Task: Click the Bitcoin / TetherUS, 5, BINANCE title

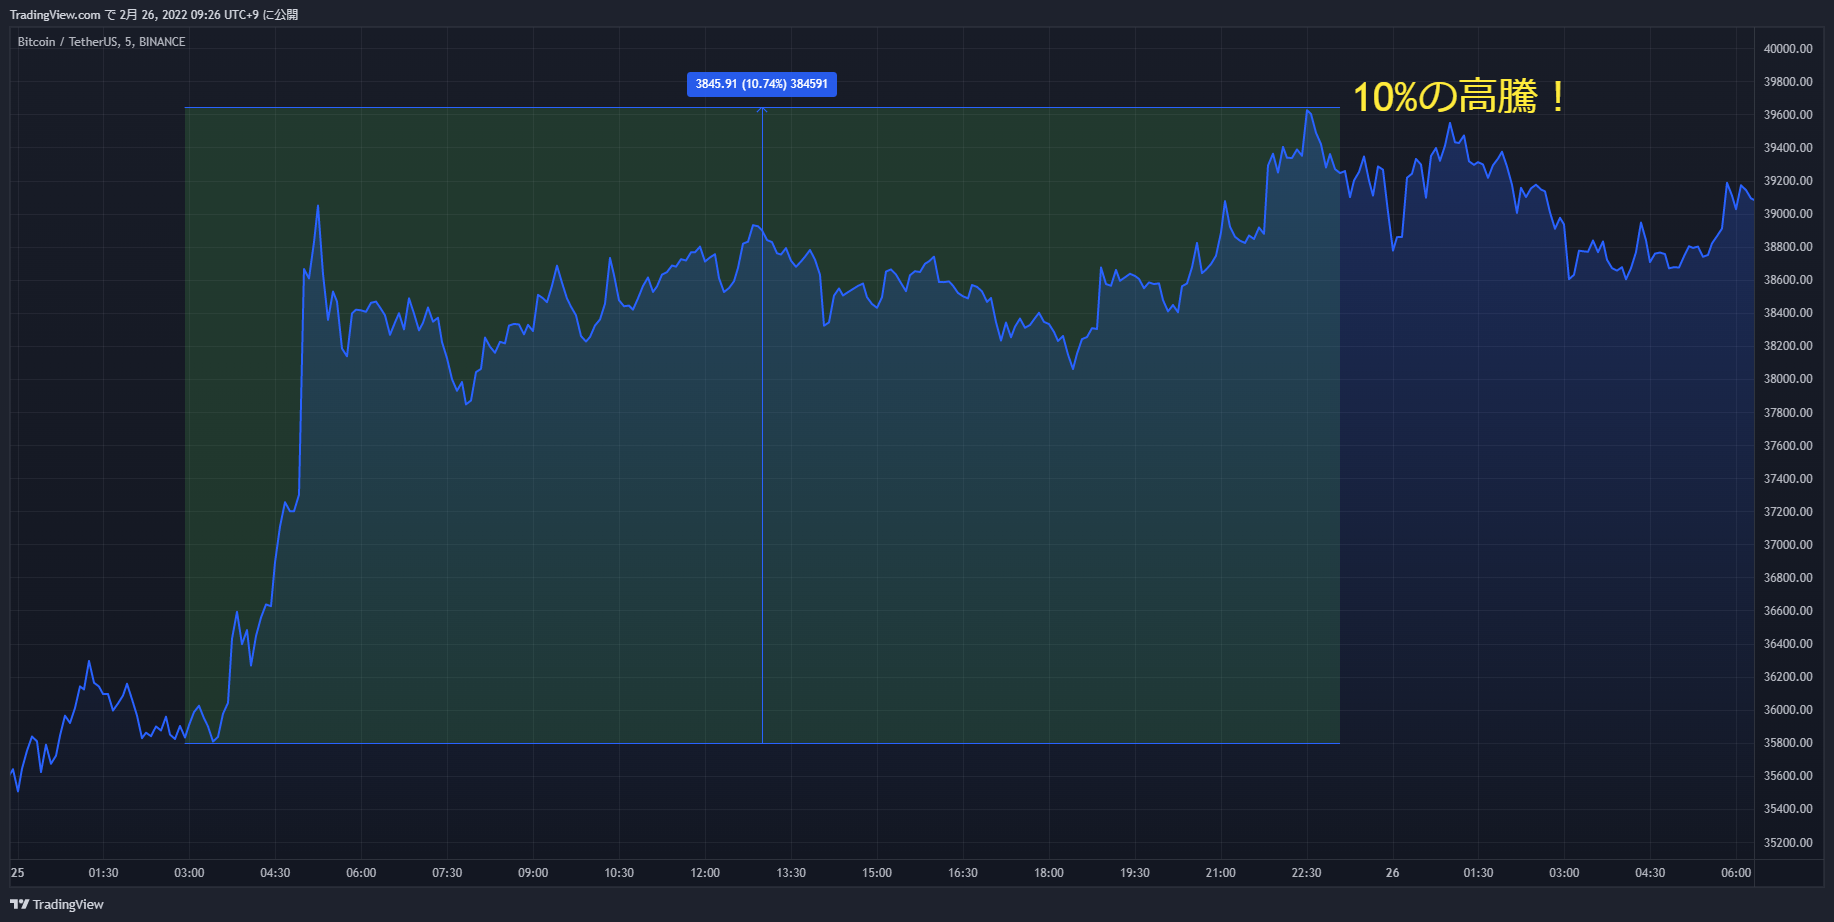Action: point(101,42)
